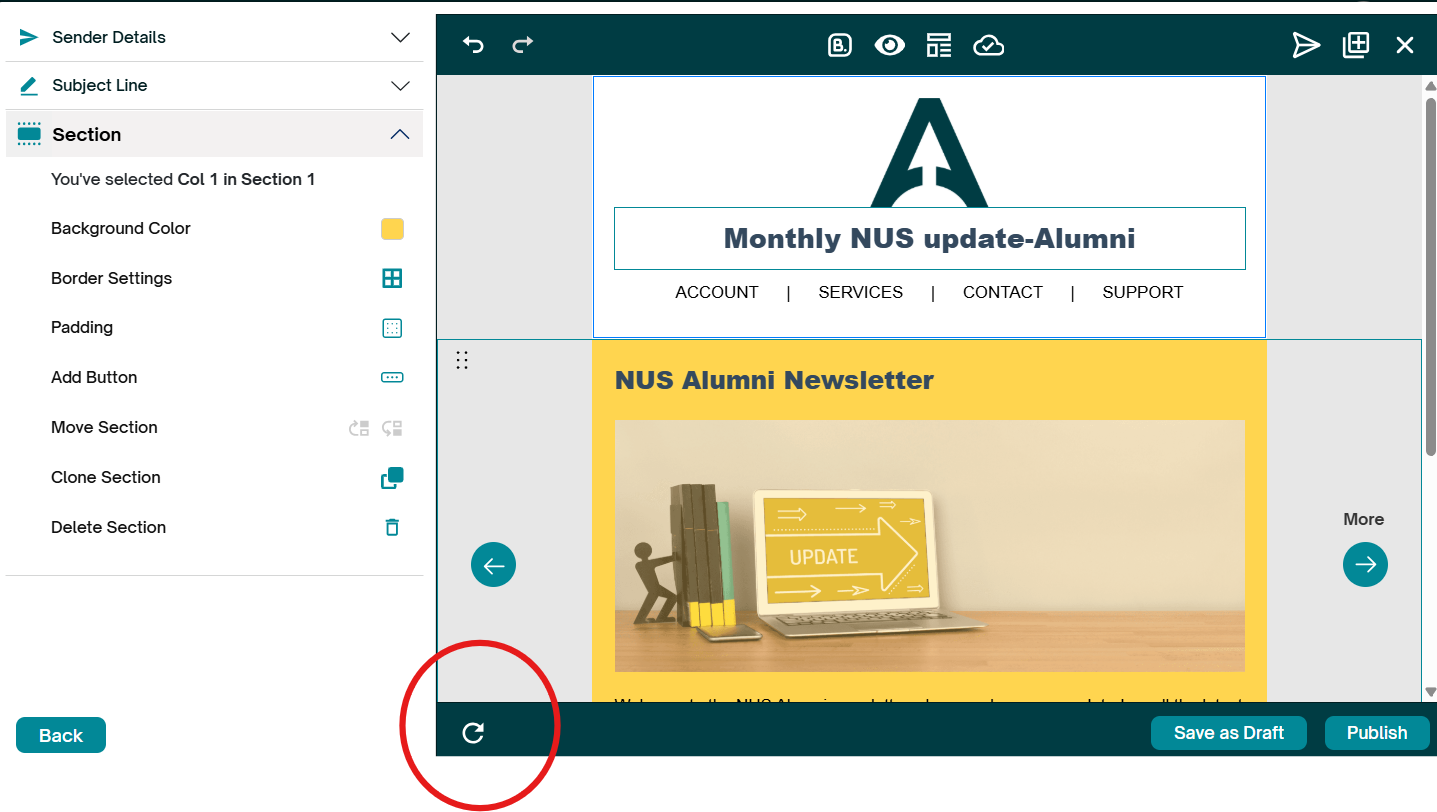The height and width of the screenshot is (812, 1437).
Task: Click the redo arrow in editor toolbar
Action: (x=523, y=45)
